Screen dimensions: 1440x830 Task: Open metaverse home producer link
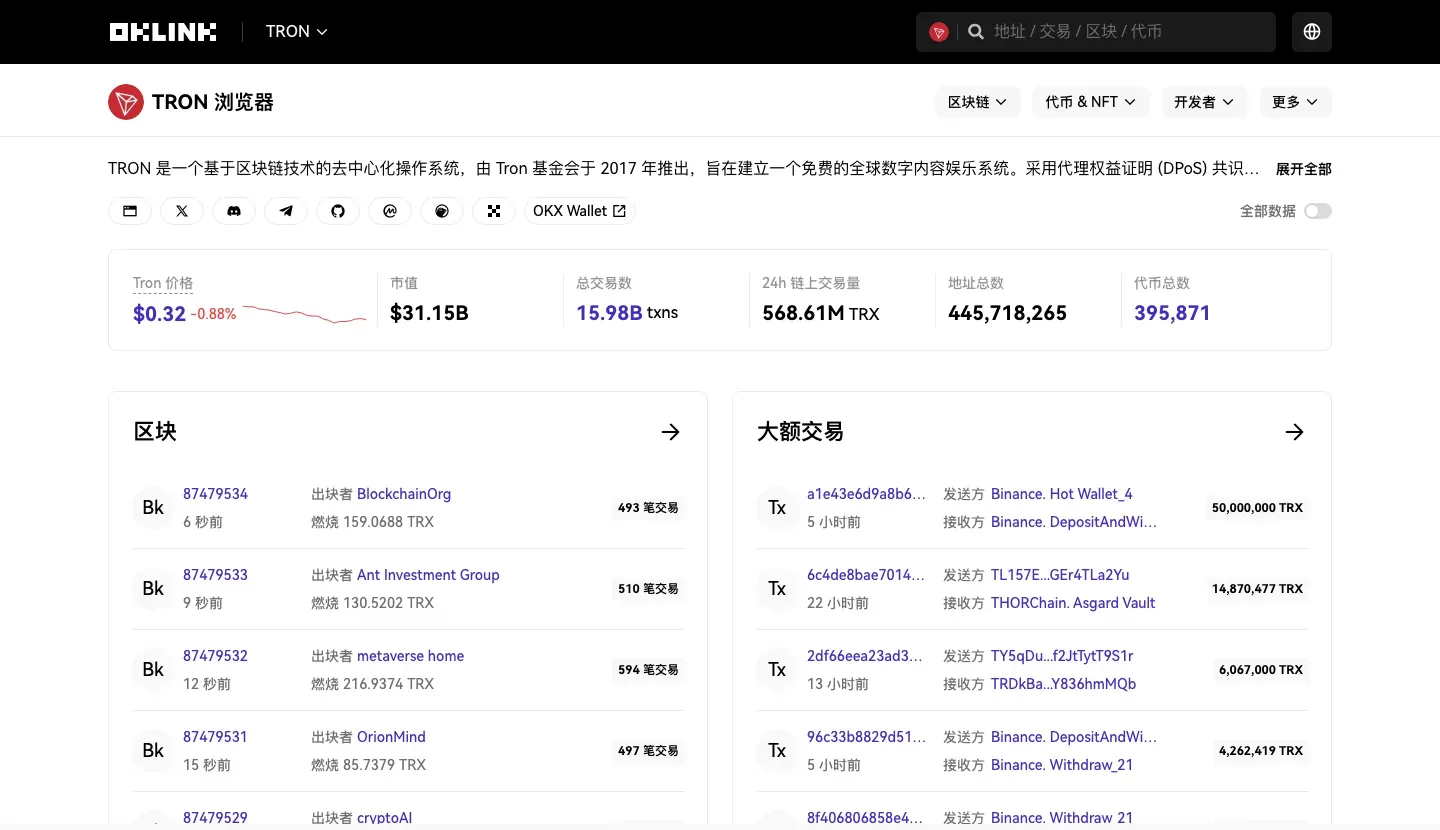(411, 656)
